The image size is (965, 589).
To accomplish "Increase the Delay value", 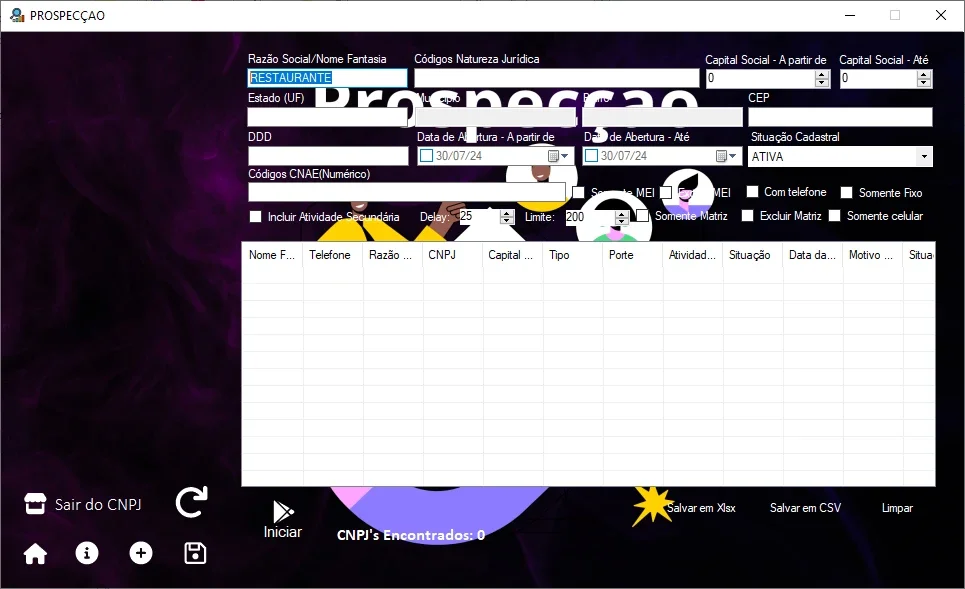I will click(507, 213).
